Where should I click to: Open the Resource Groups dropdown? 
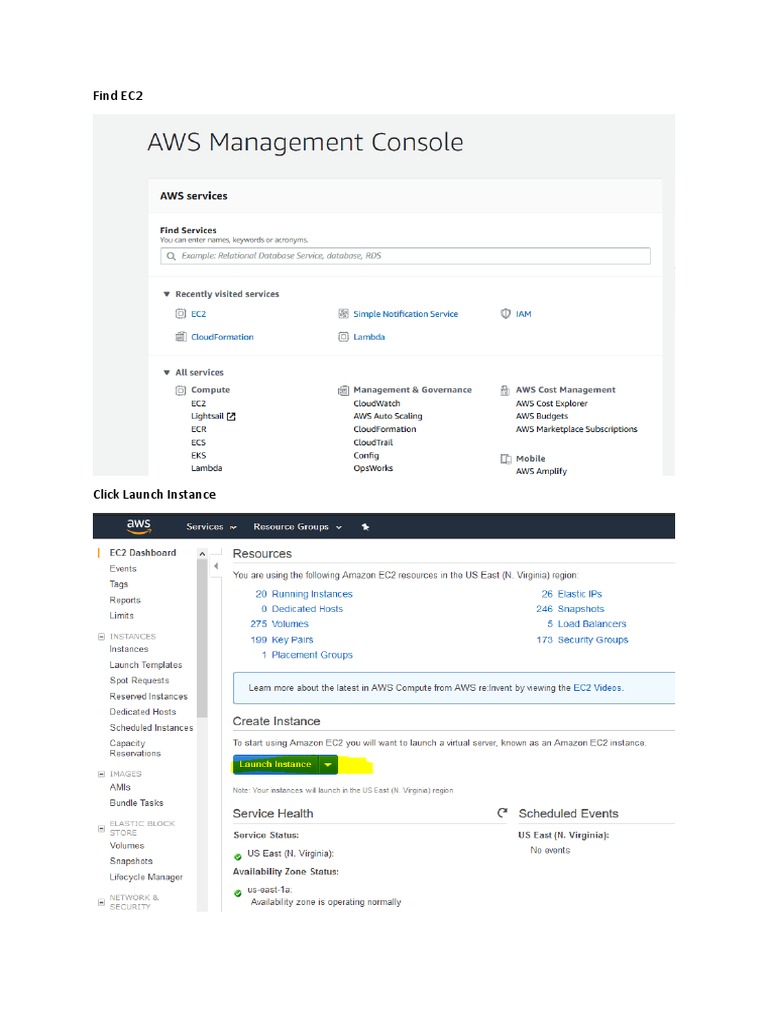[x=297, y=526]
